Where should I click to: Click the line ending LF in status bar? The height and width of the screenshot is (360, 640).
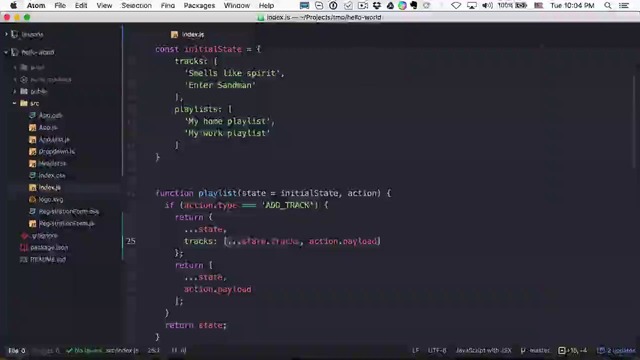click(x=416, y=350)
